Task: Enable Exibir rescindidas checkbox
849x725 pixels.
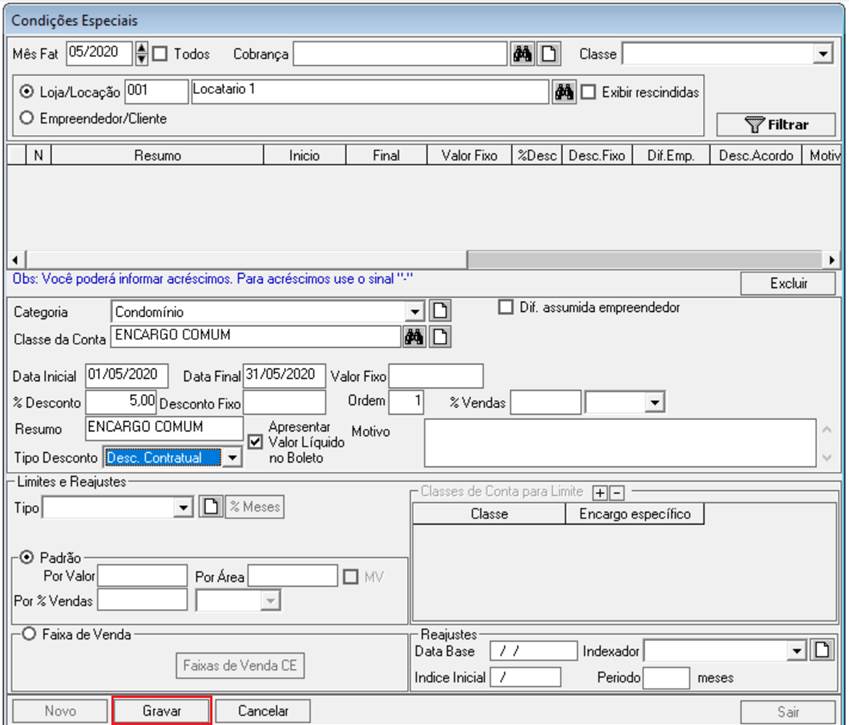Action: [x=588, y=92]
